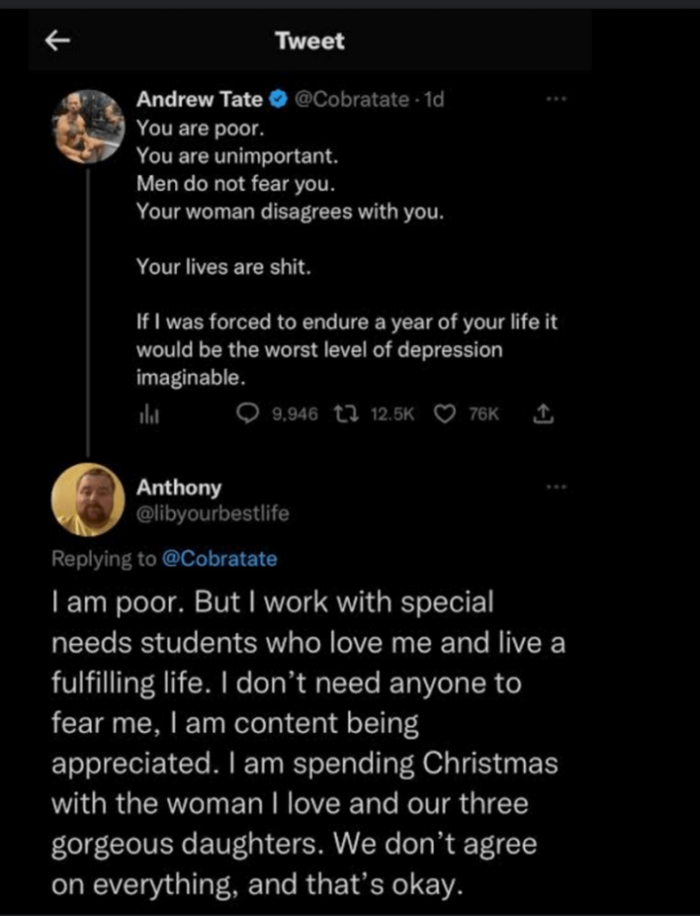View analytics icon on Andrew Tate's tweet

click(x=143, y=415)
